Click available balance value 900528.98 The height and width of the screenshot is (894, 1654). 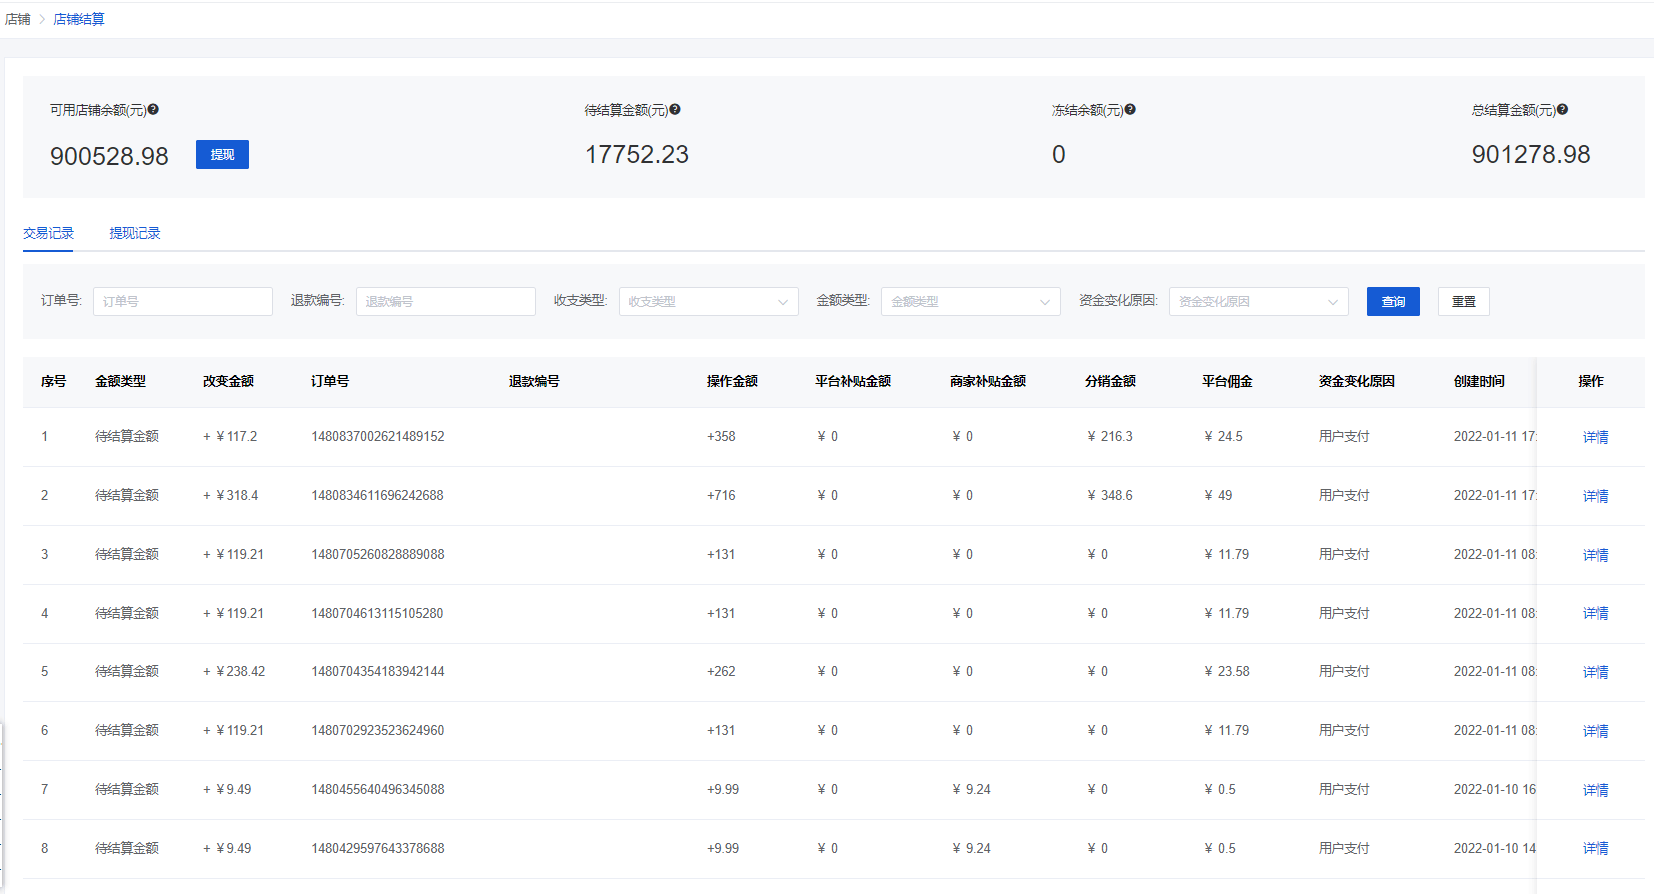point(109,156)
